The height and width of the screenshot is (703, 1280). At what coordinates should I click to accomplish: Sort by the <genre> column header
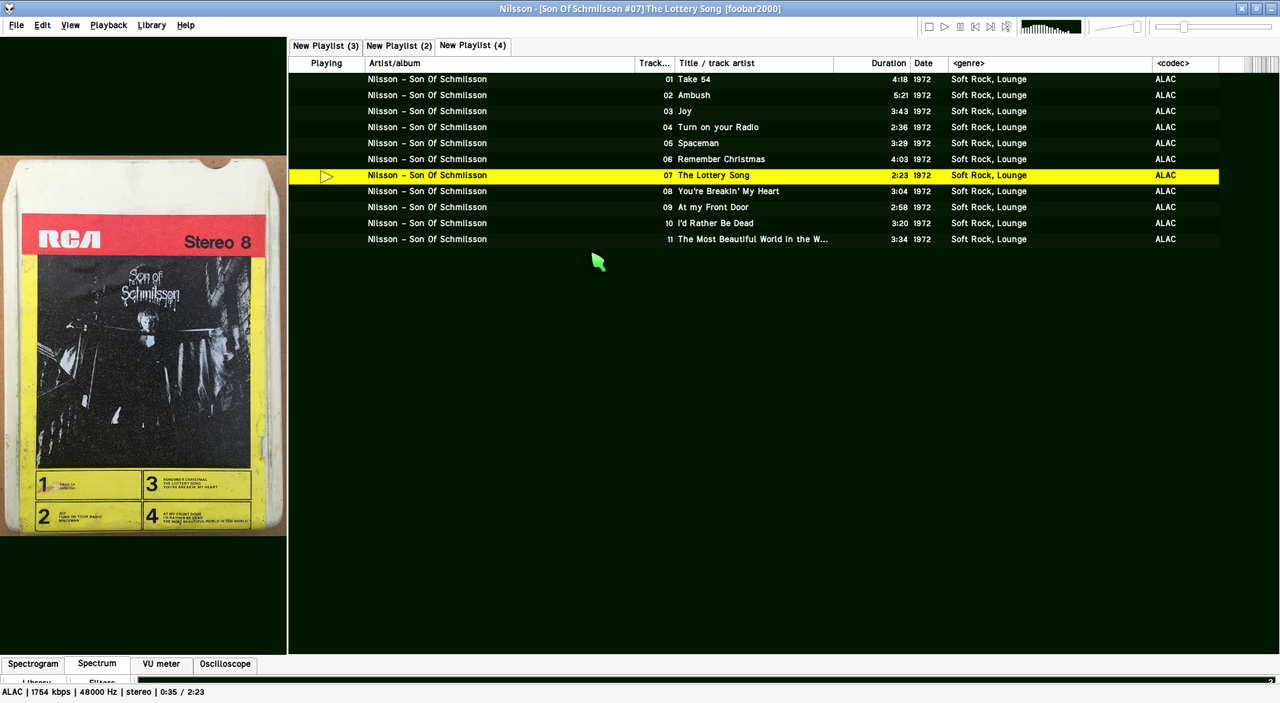[x=1050, y=64]
